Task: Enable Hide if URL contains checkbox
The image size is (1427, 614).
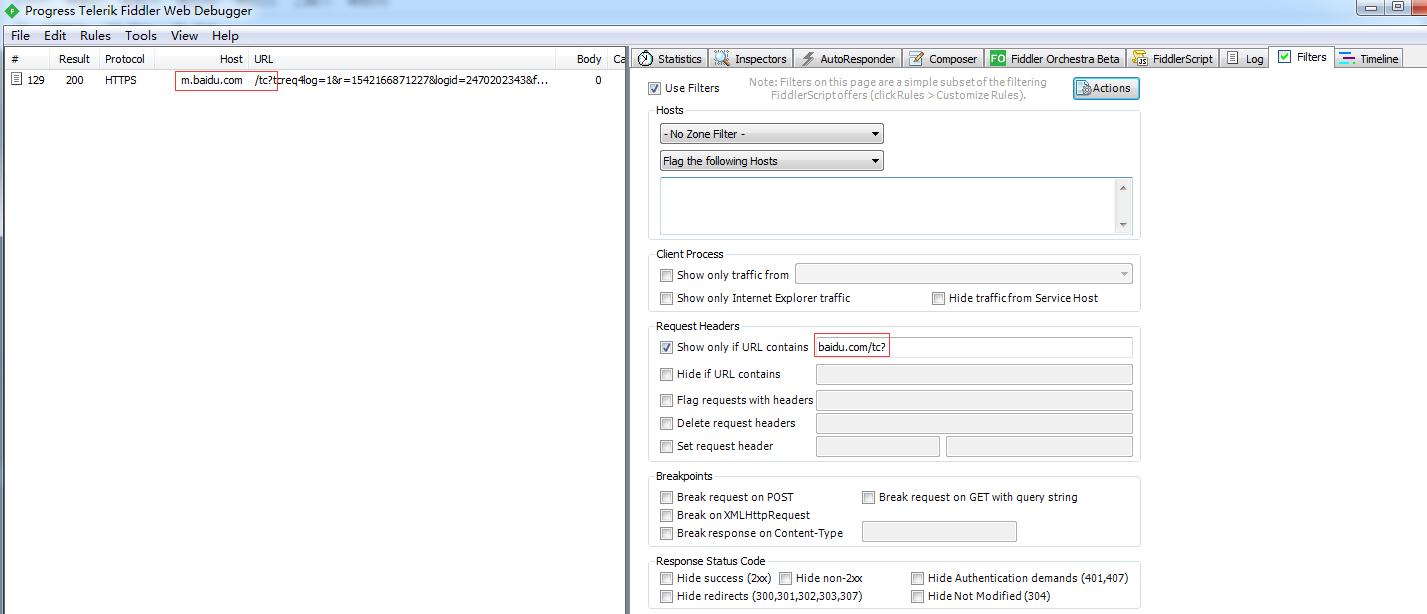Action: 666,374
